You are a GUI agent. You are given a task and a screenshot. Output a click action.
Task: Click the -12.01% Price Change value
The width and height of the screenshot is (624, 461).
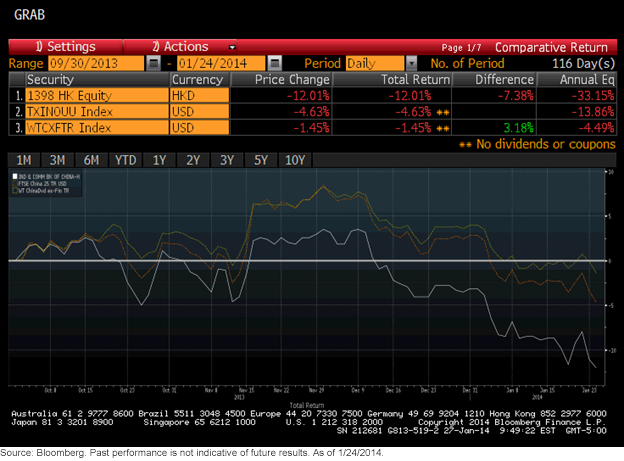[x=308, y=96]
